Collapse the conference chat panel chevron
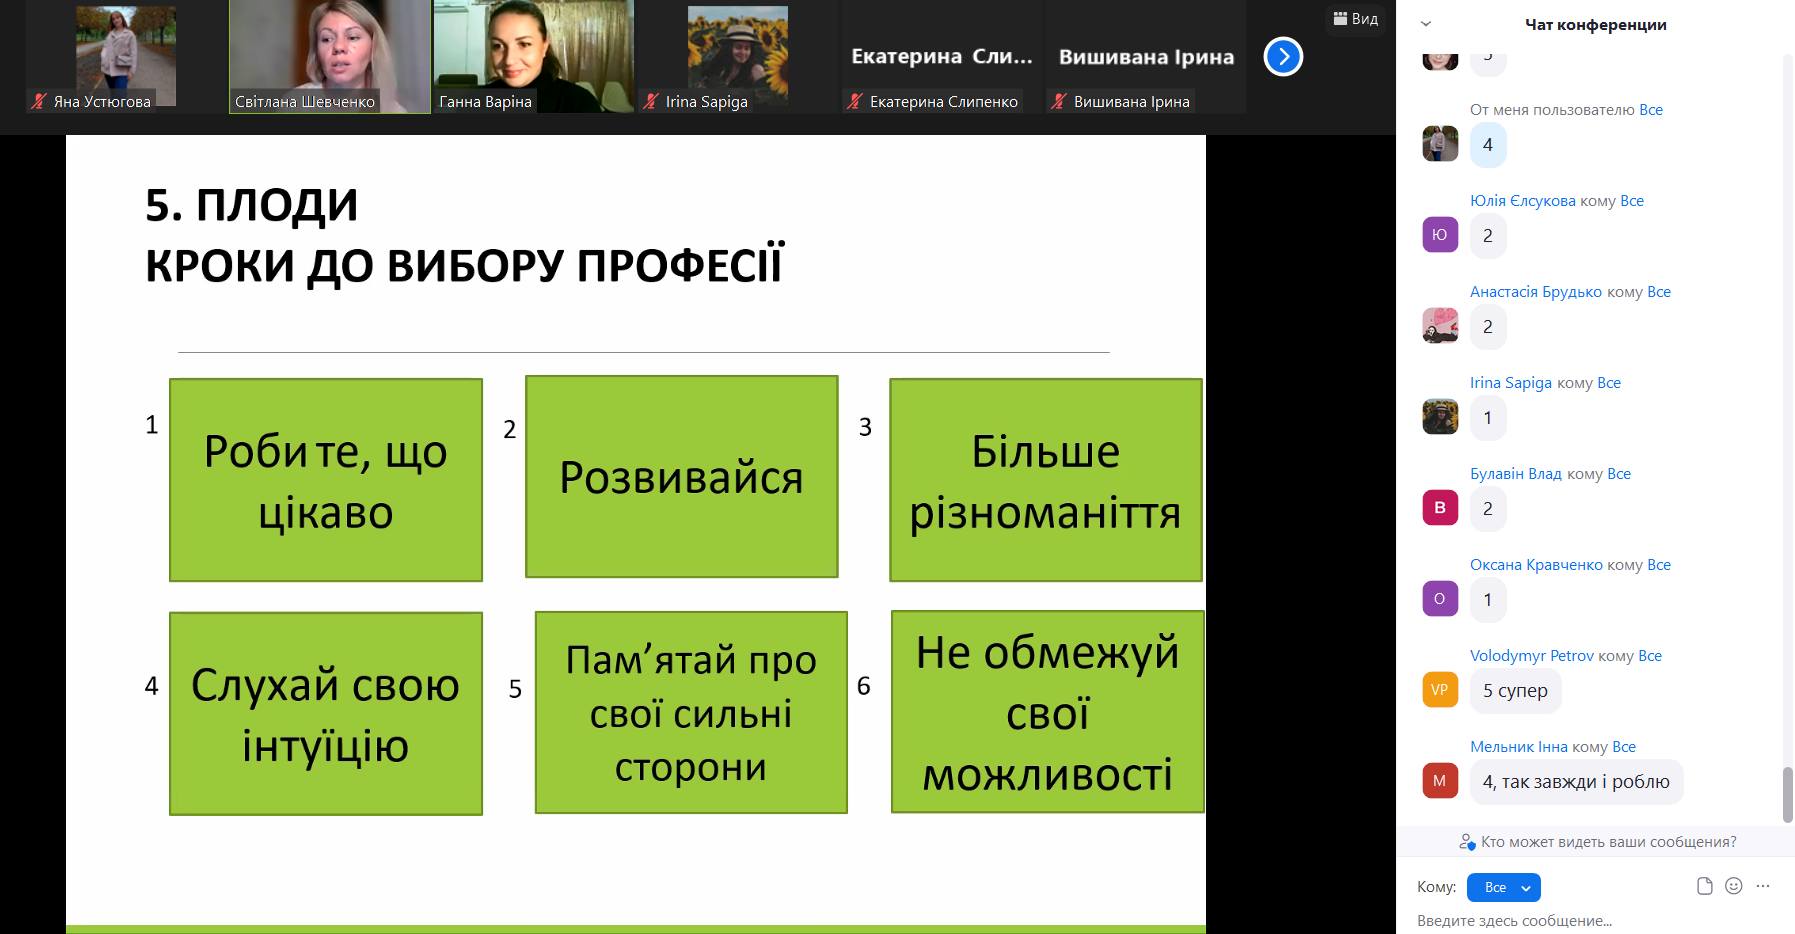 [1426, 24]
